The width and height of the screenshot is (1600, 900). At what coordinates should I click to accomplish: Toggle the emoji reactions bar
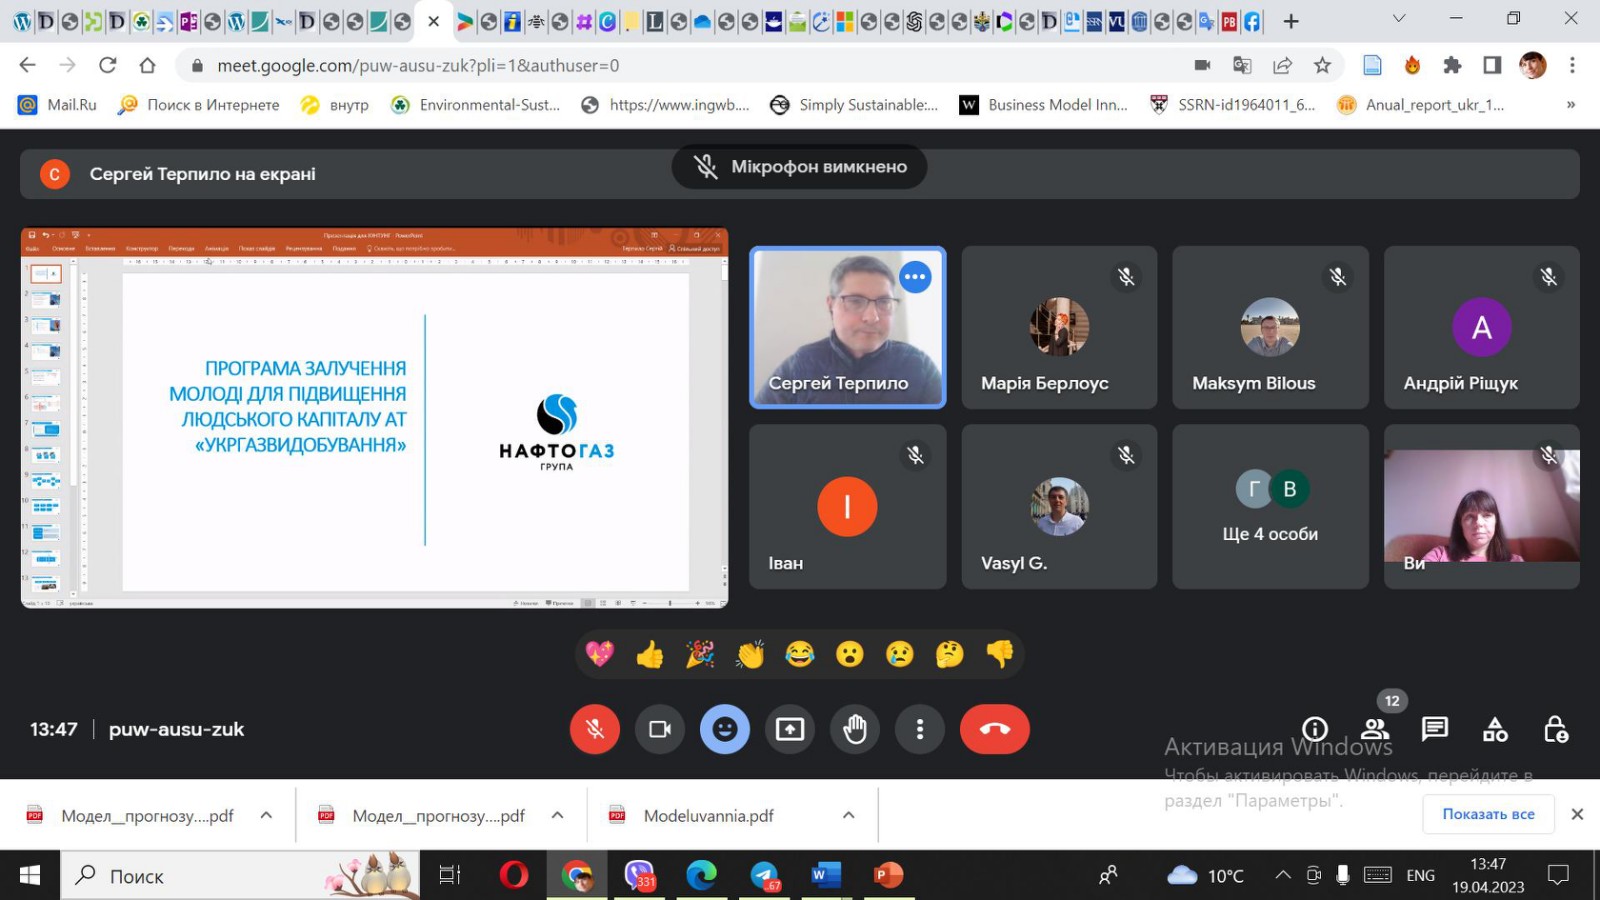click(725, 729)
